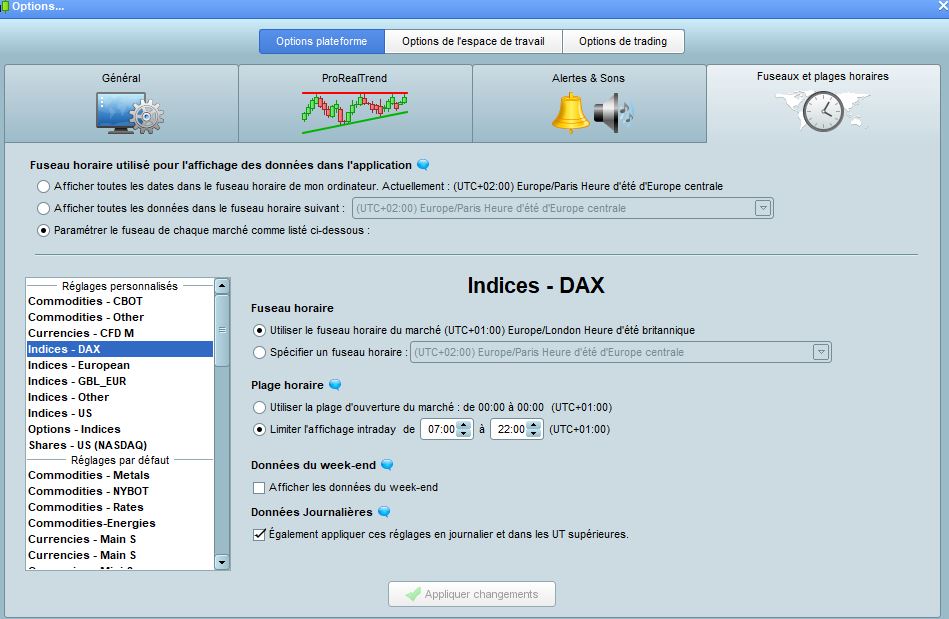949x619 pixels.
Task: Click the 07:00 start time field
Action: click(x=440, y=429)
